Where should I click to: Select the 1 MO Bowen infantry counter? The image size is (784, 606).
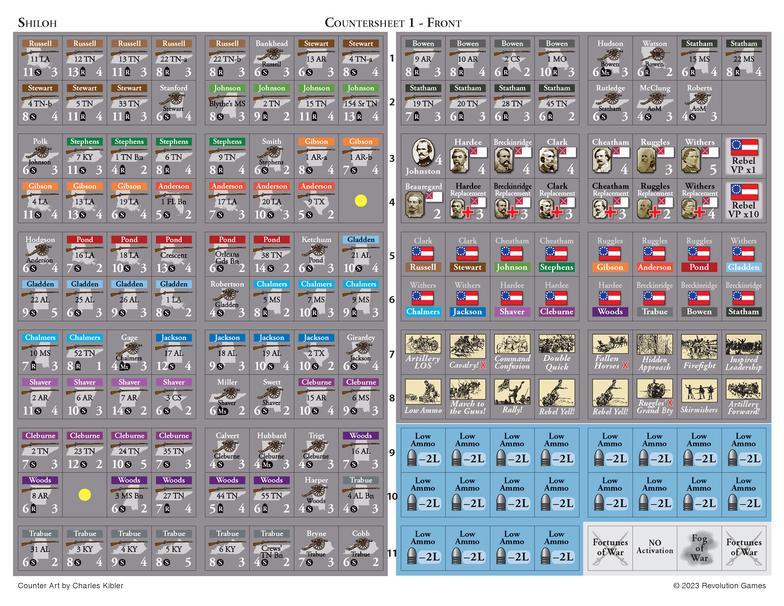[556, 58]
